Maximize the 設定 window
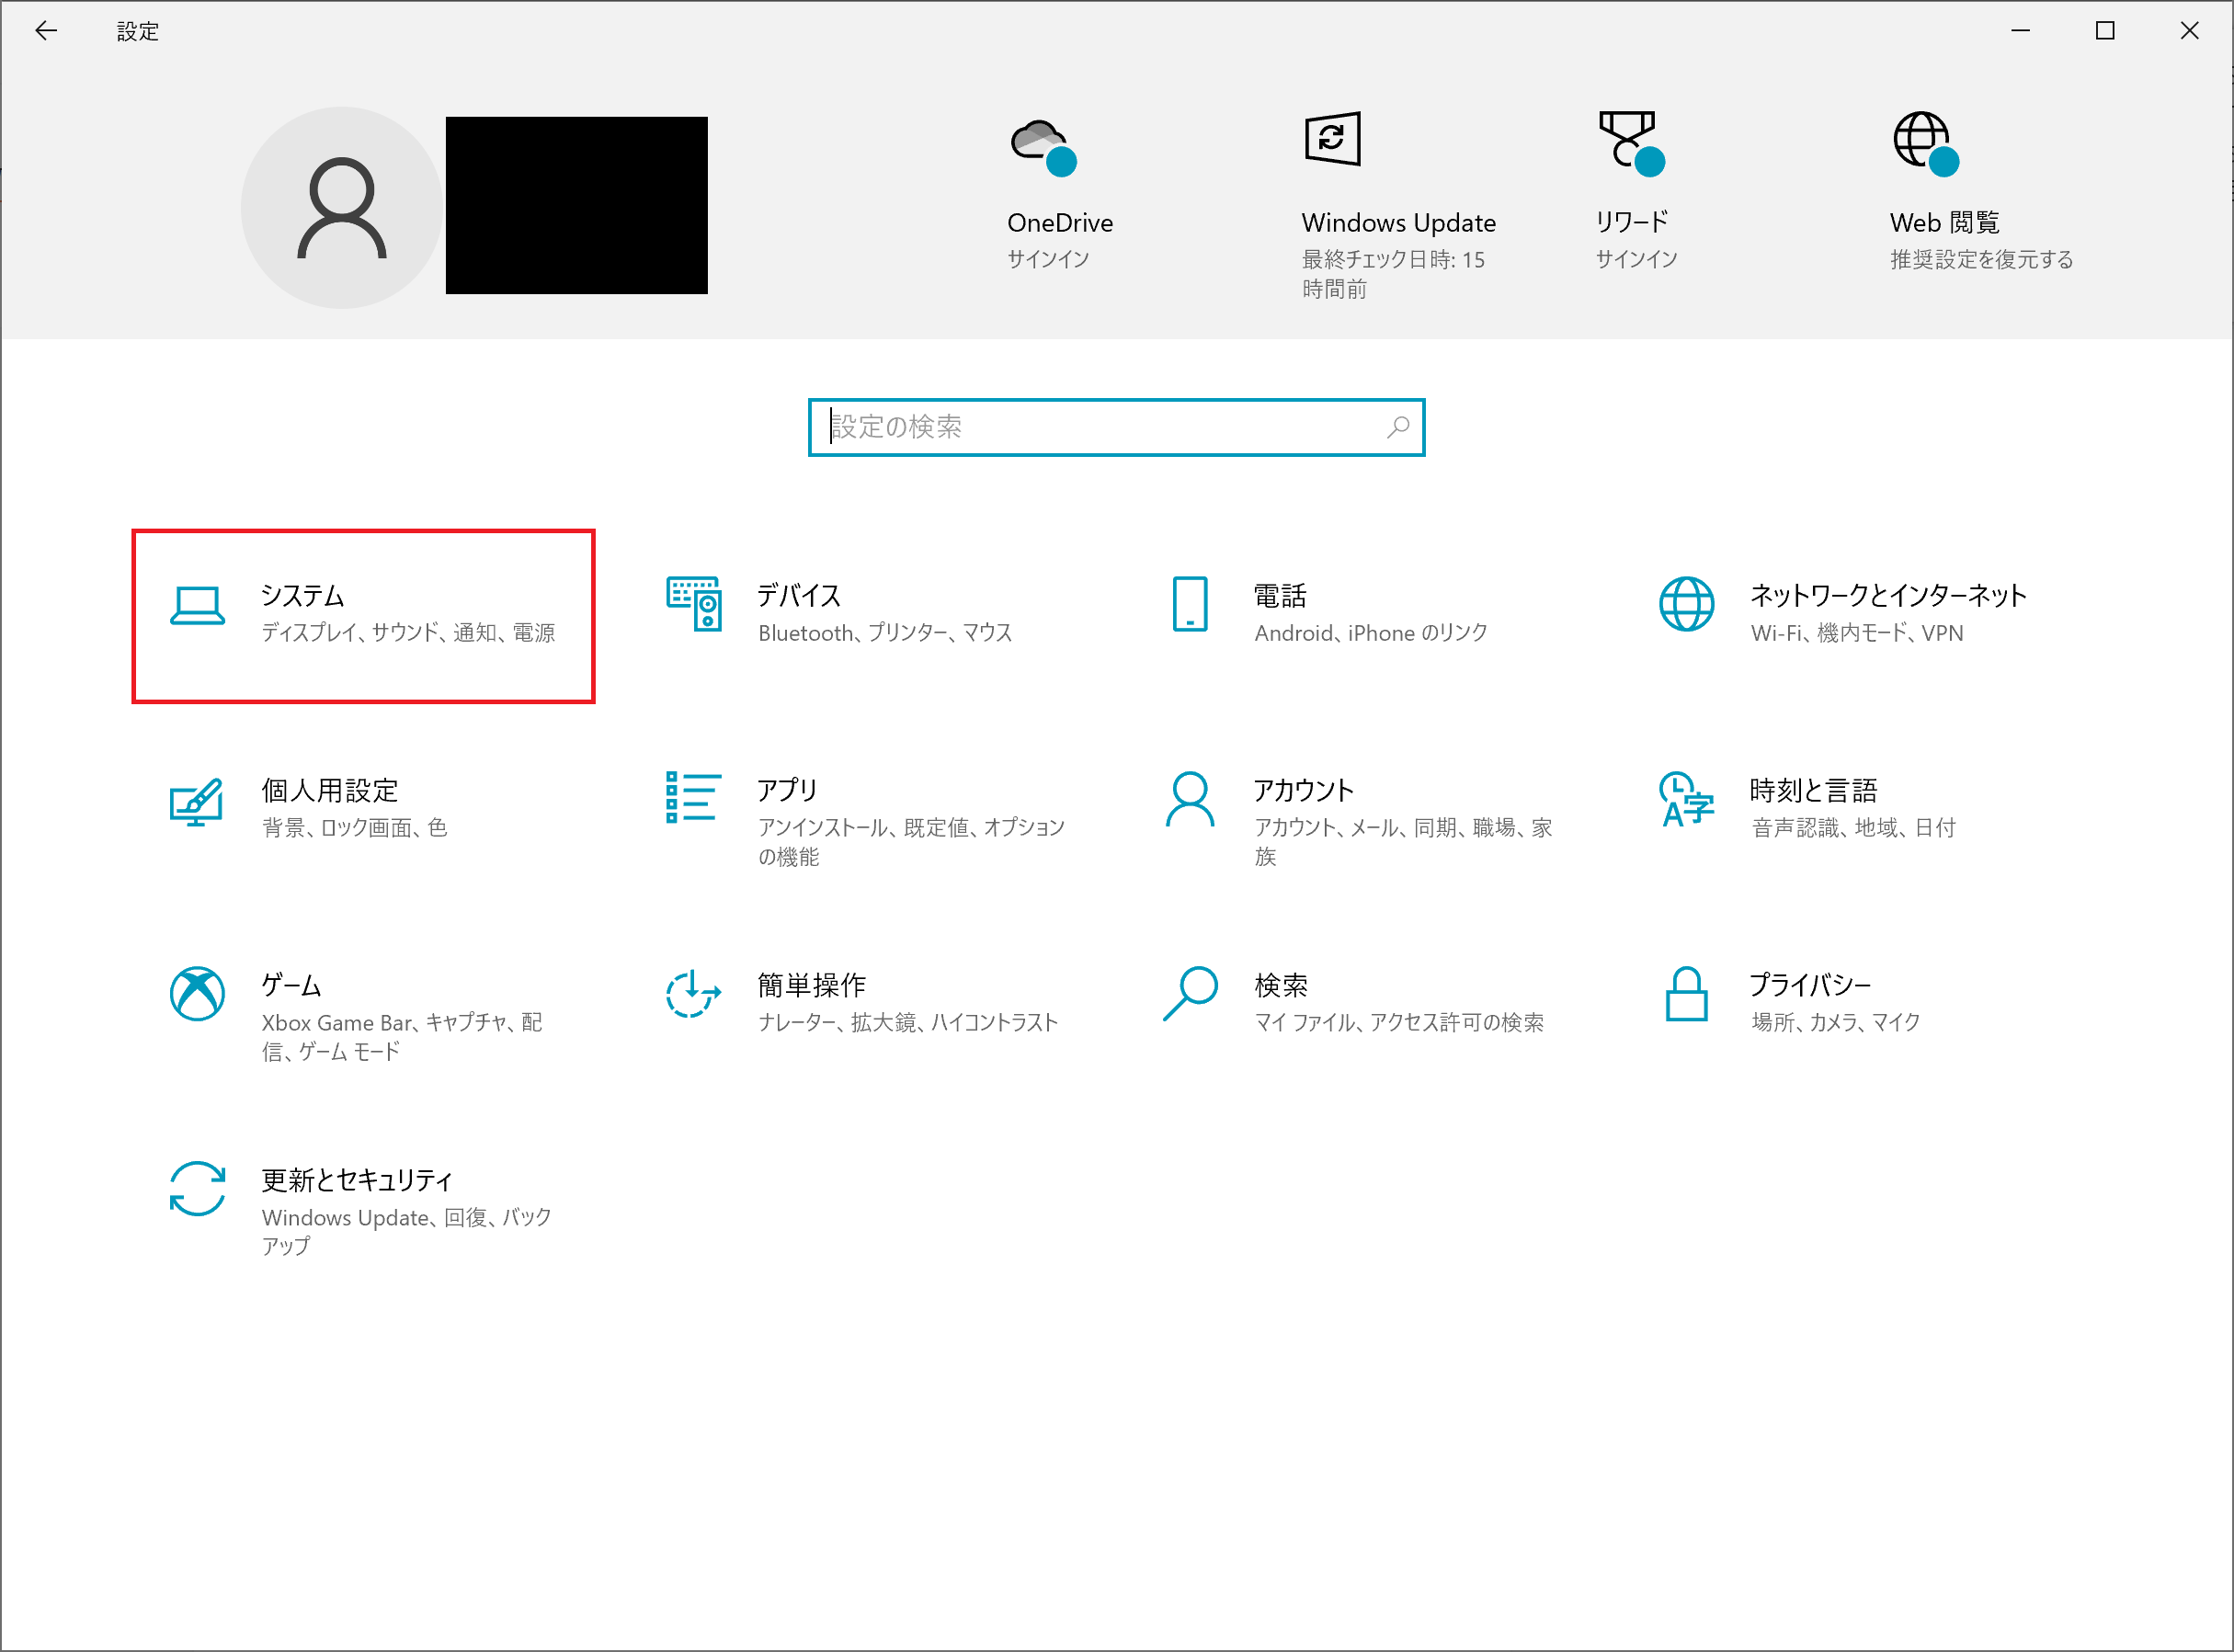The height and width of the screenshot is (1652, 2234). (2105, 31)
